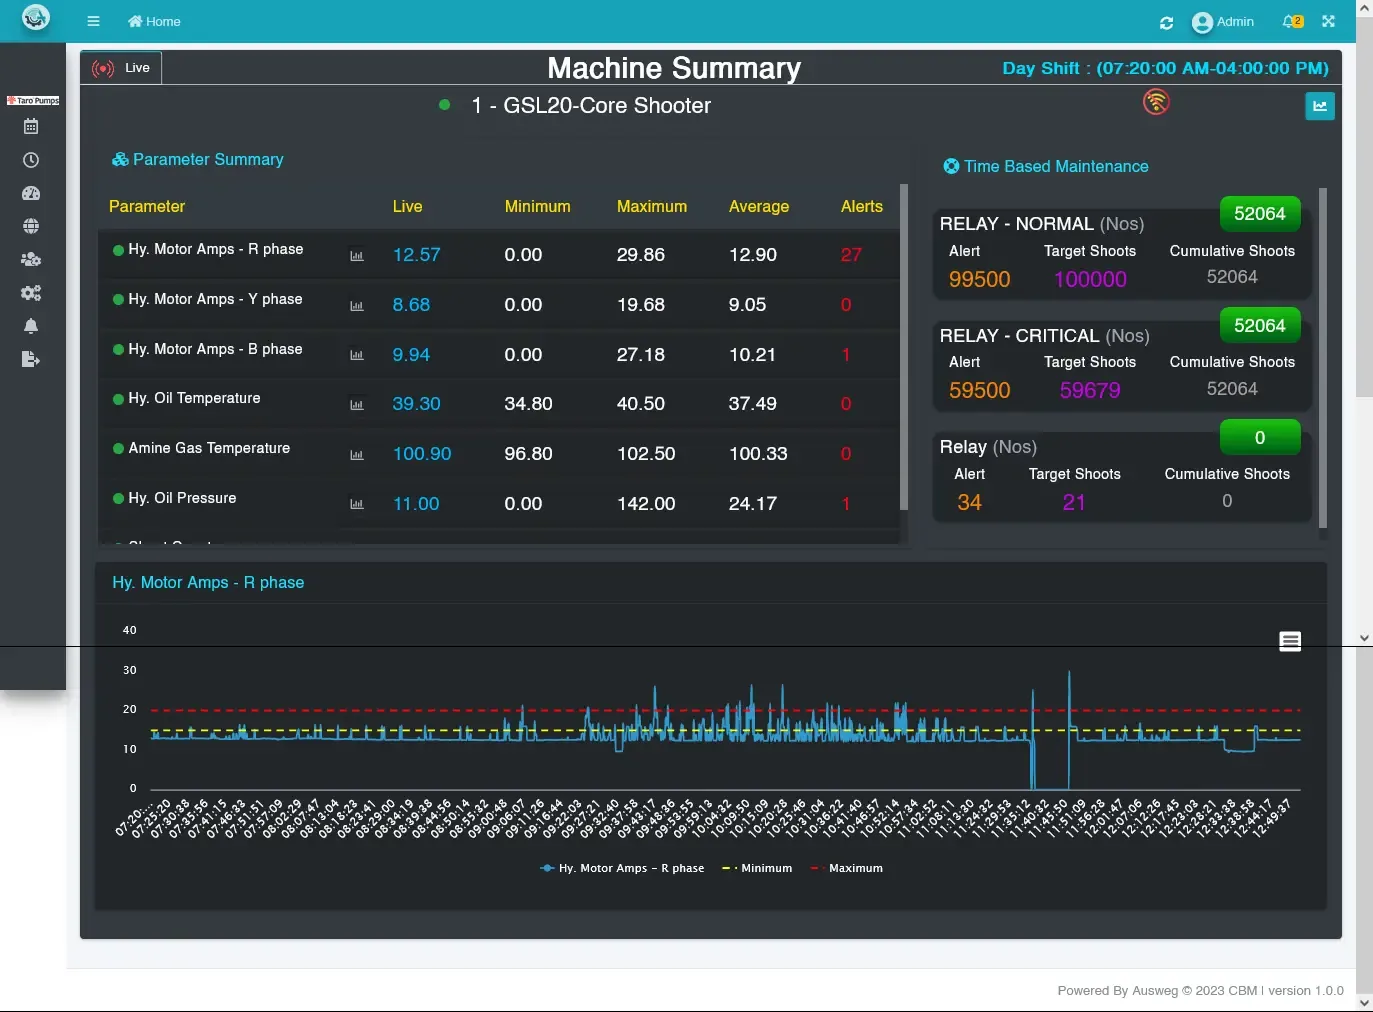Click the live value 12.57
This screenshot has width=1373, height=1012.
click(416, 254)
